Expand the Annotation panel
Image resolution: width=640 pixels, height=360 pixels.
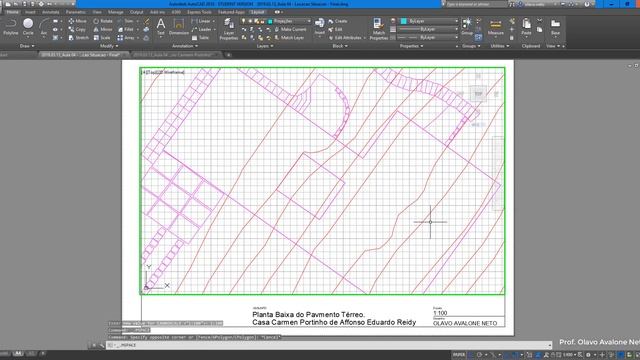tap(185, 46)
